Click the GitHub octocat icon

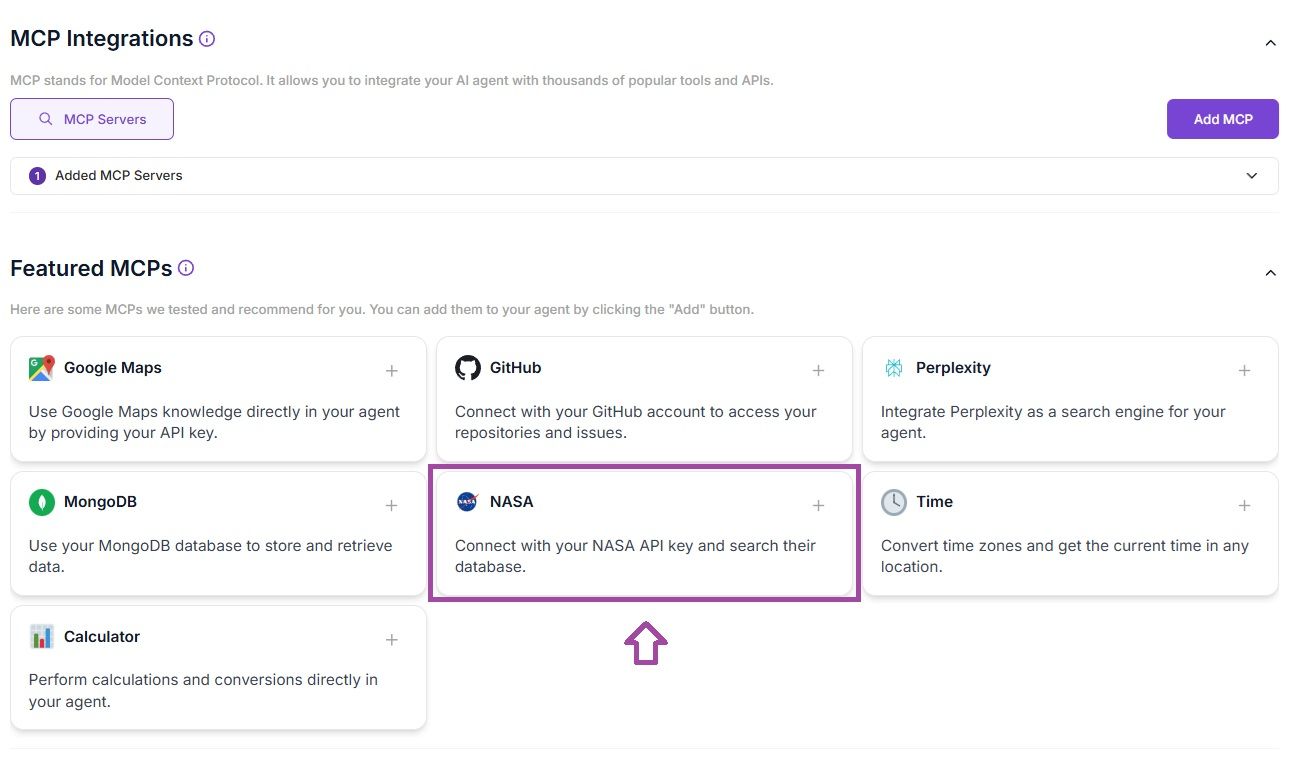[x=468, y=368]
